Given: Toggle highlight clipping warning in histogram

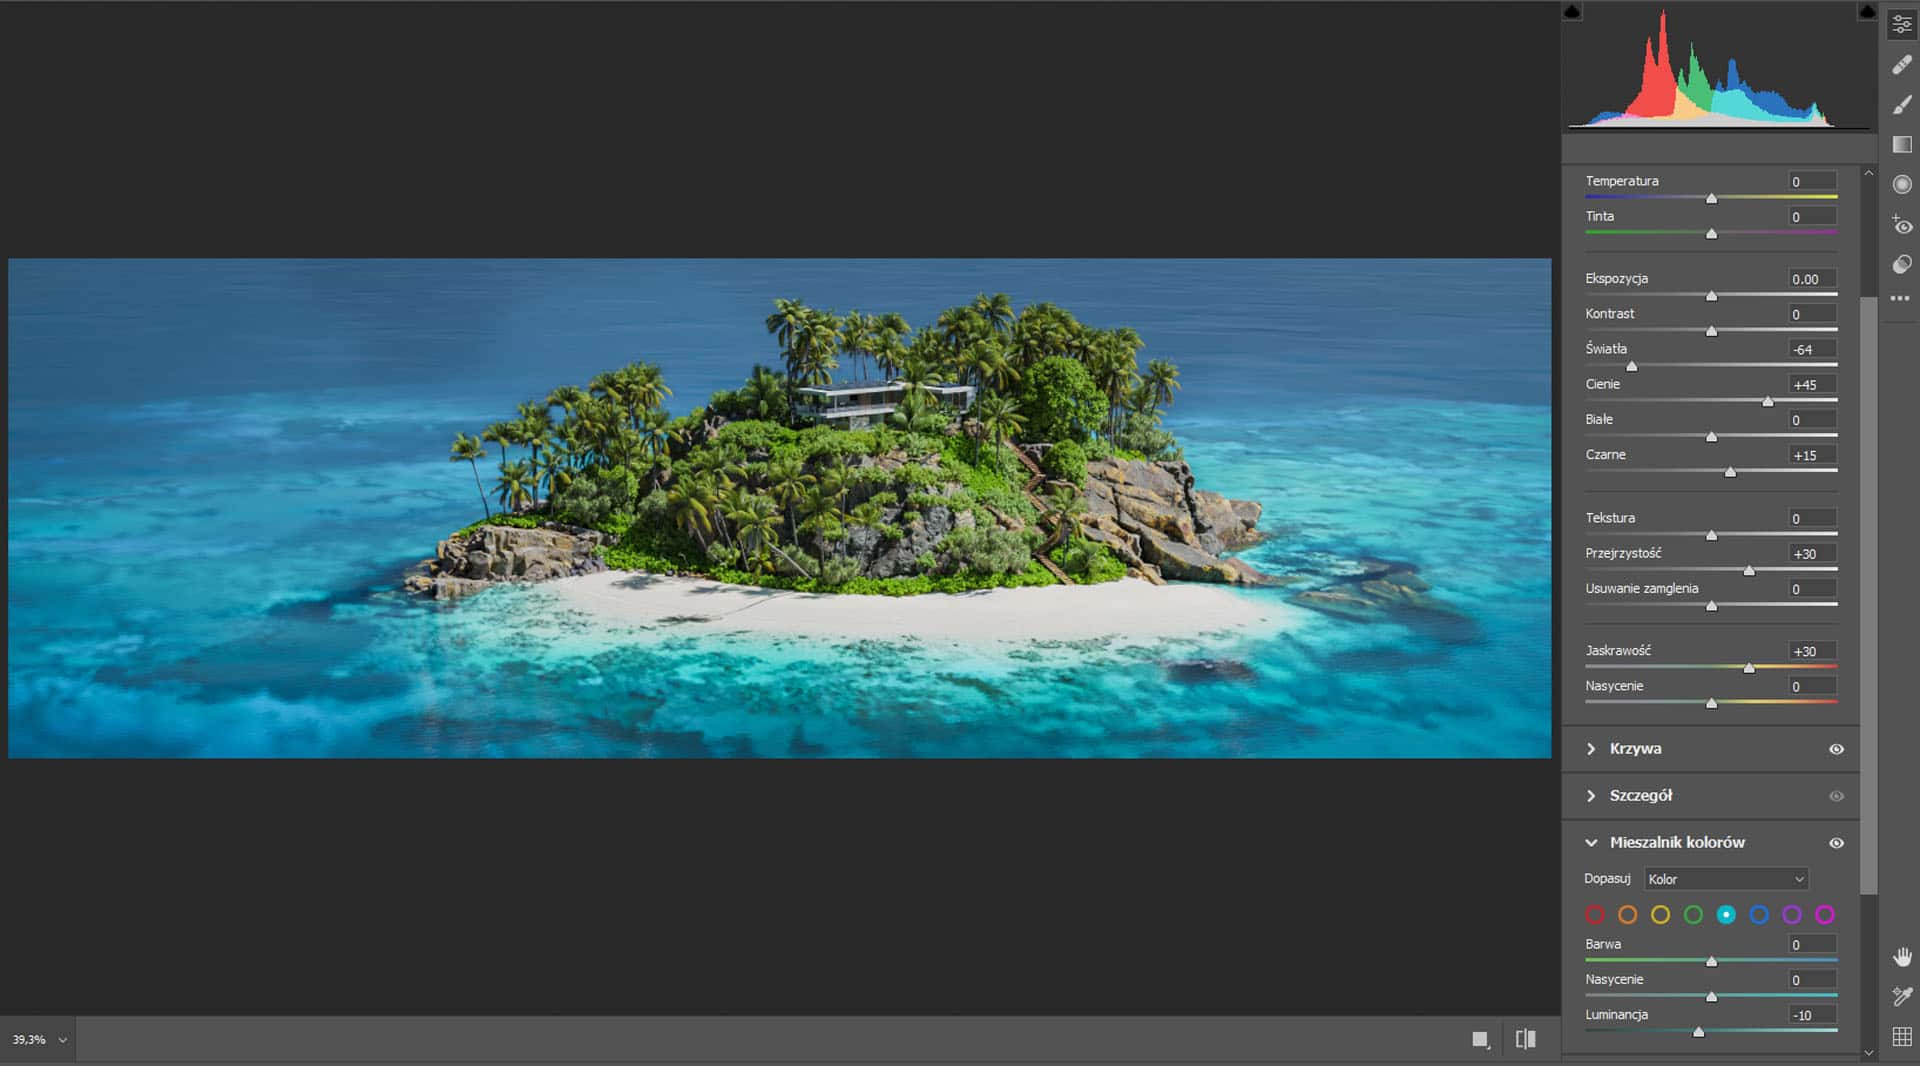Looking at the screenshot, I should (x=1866, y=11).
